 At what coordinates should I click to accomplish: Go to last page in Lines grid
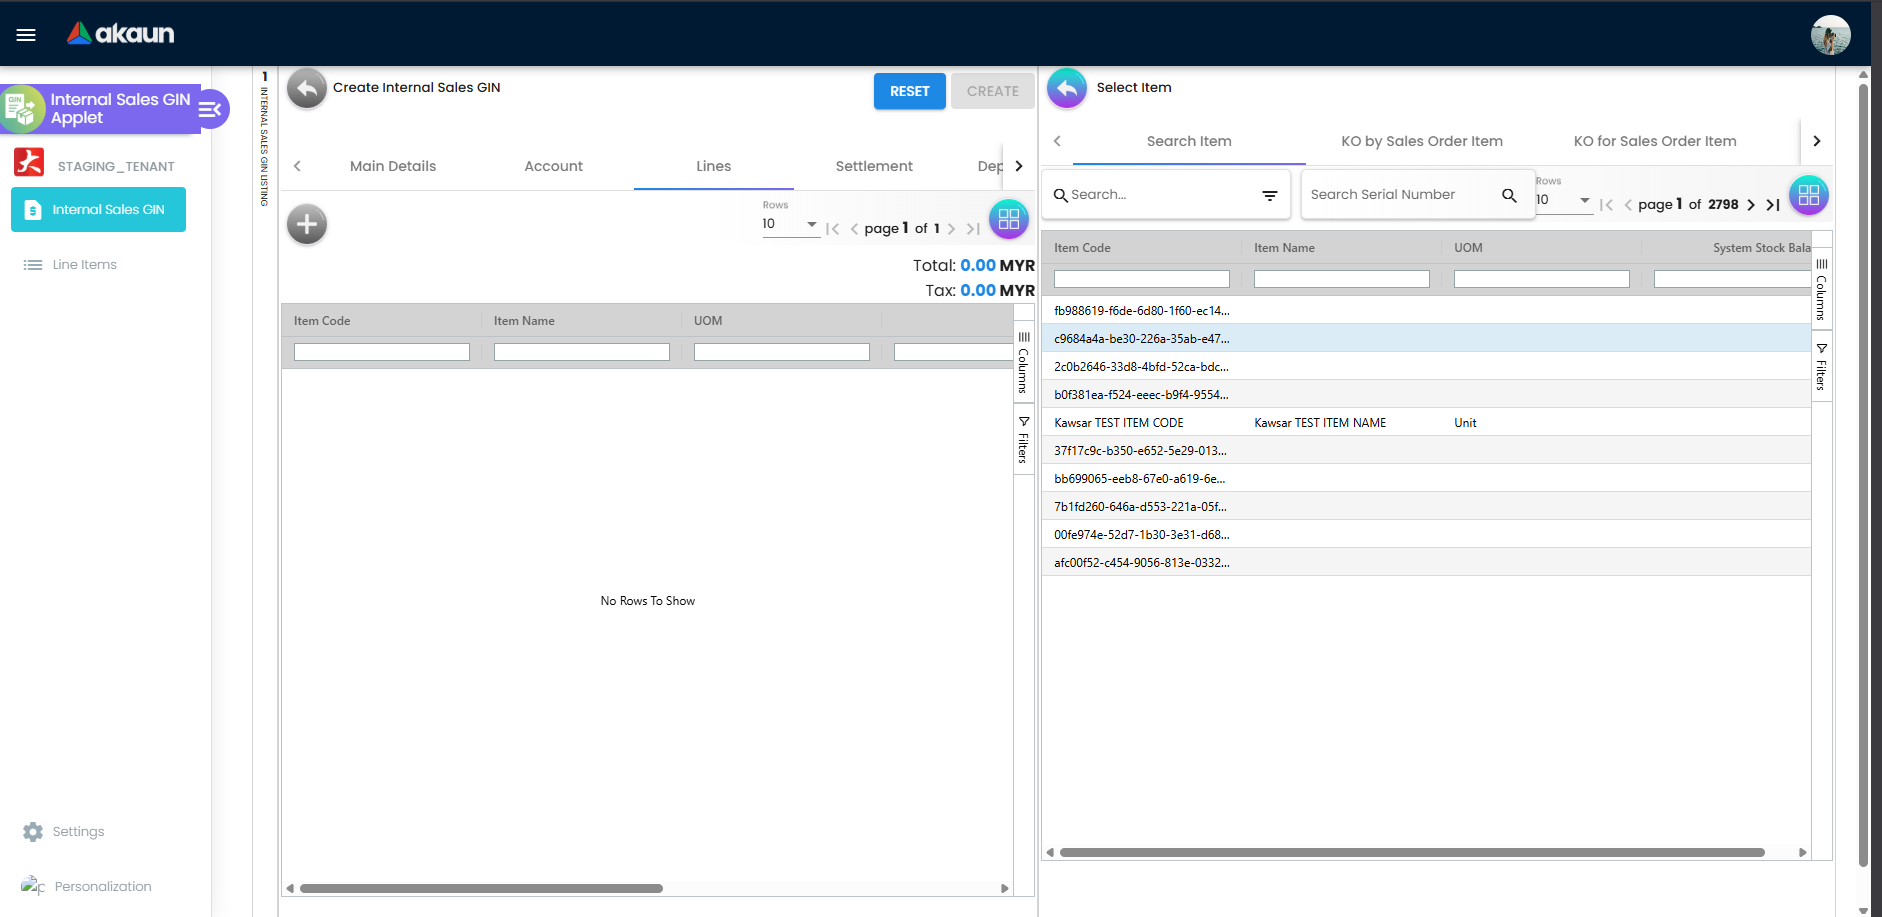973,229
